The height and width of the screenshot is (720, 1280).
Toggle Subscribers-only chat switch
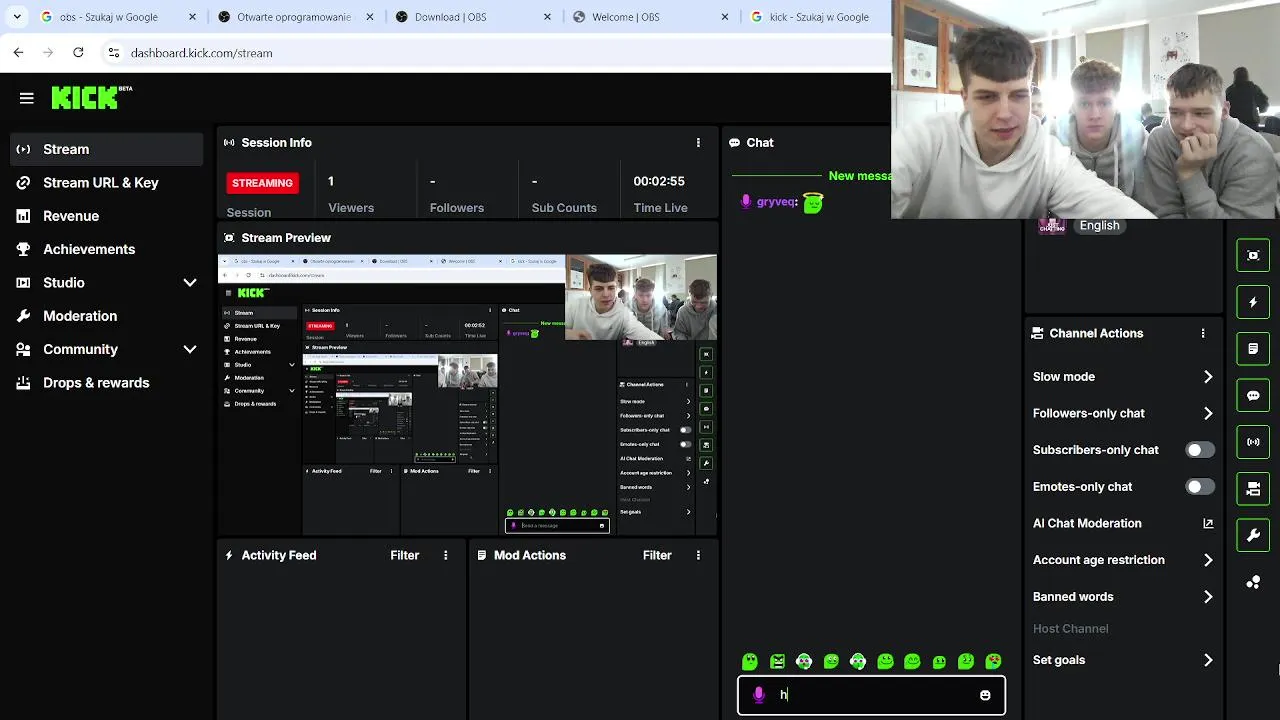click(1200, 450)
